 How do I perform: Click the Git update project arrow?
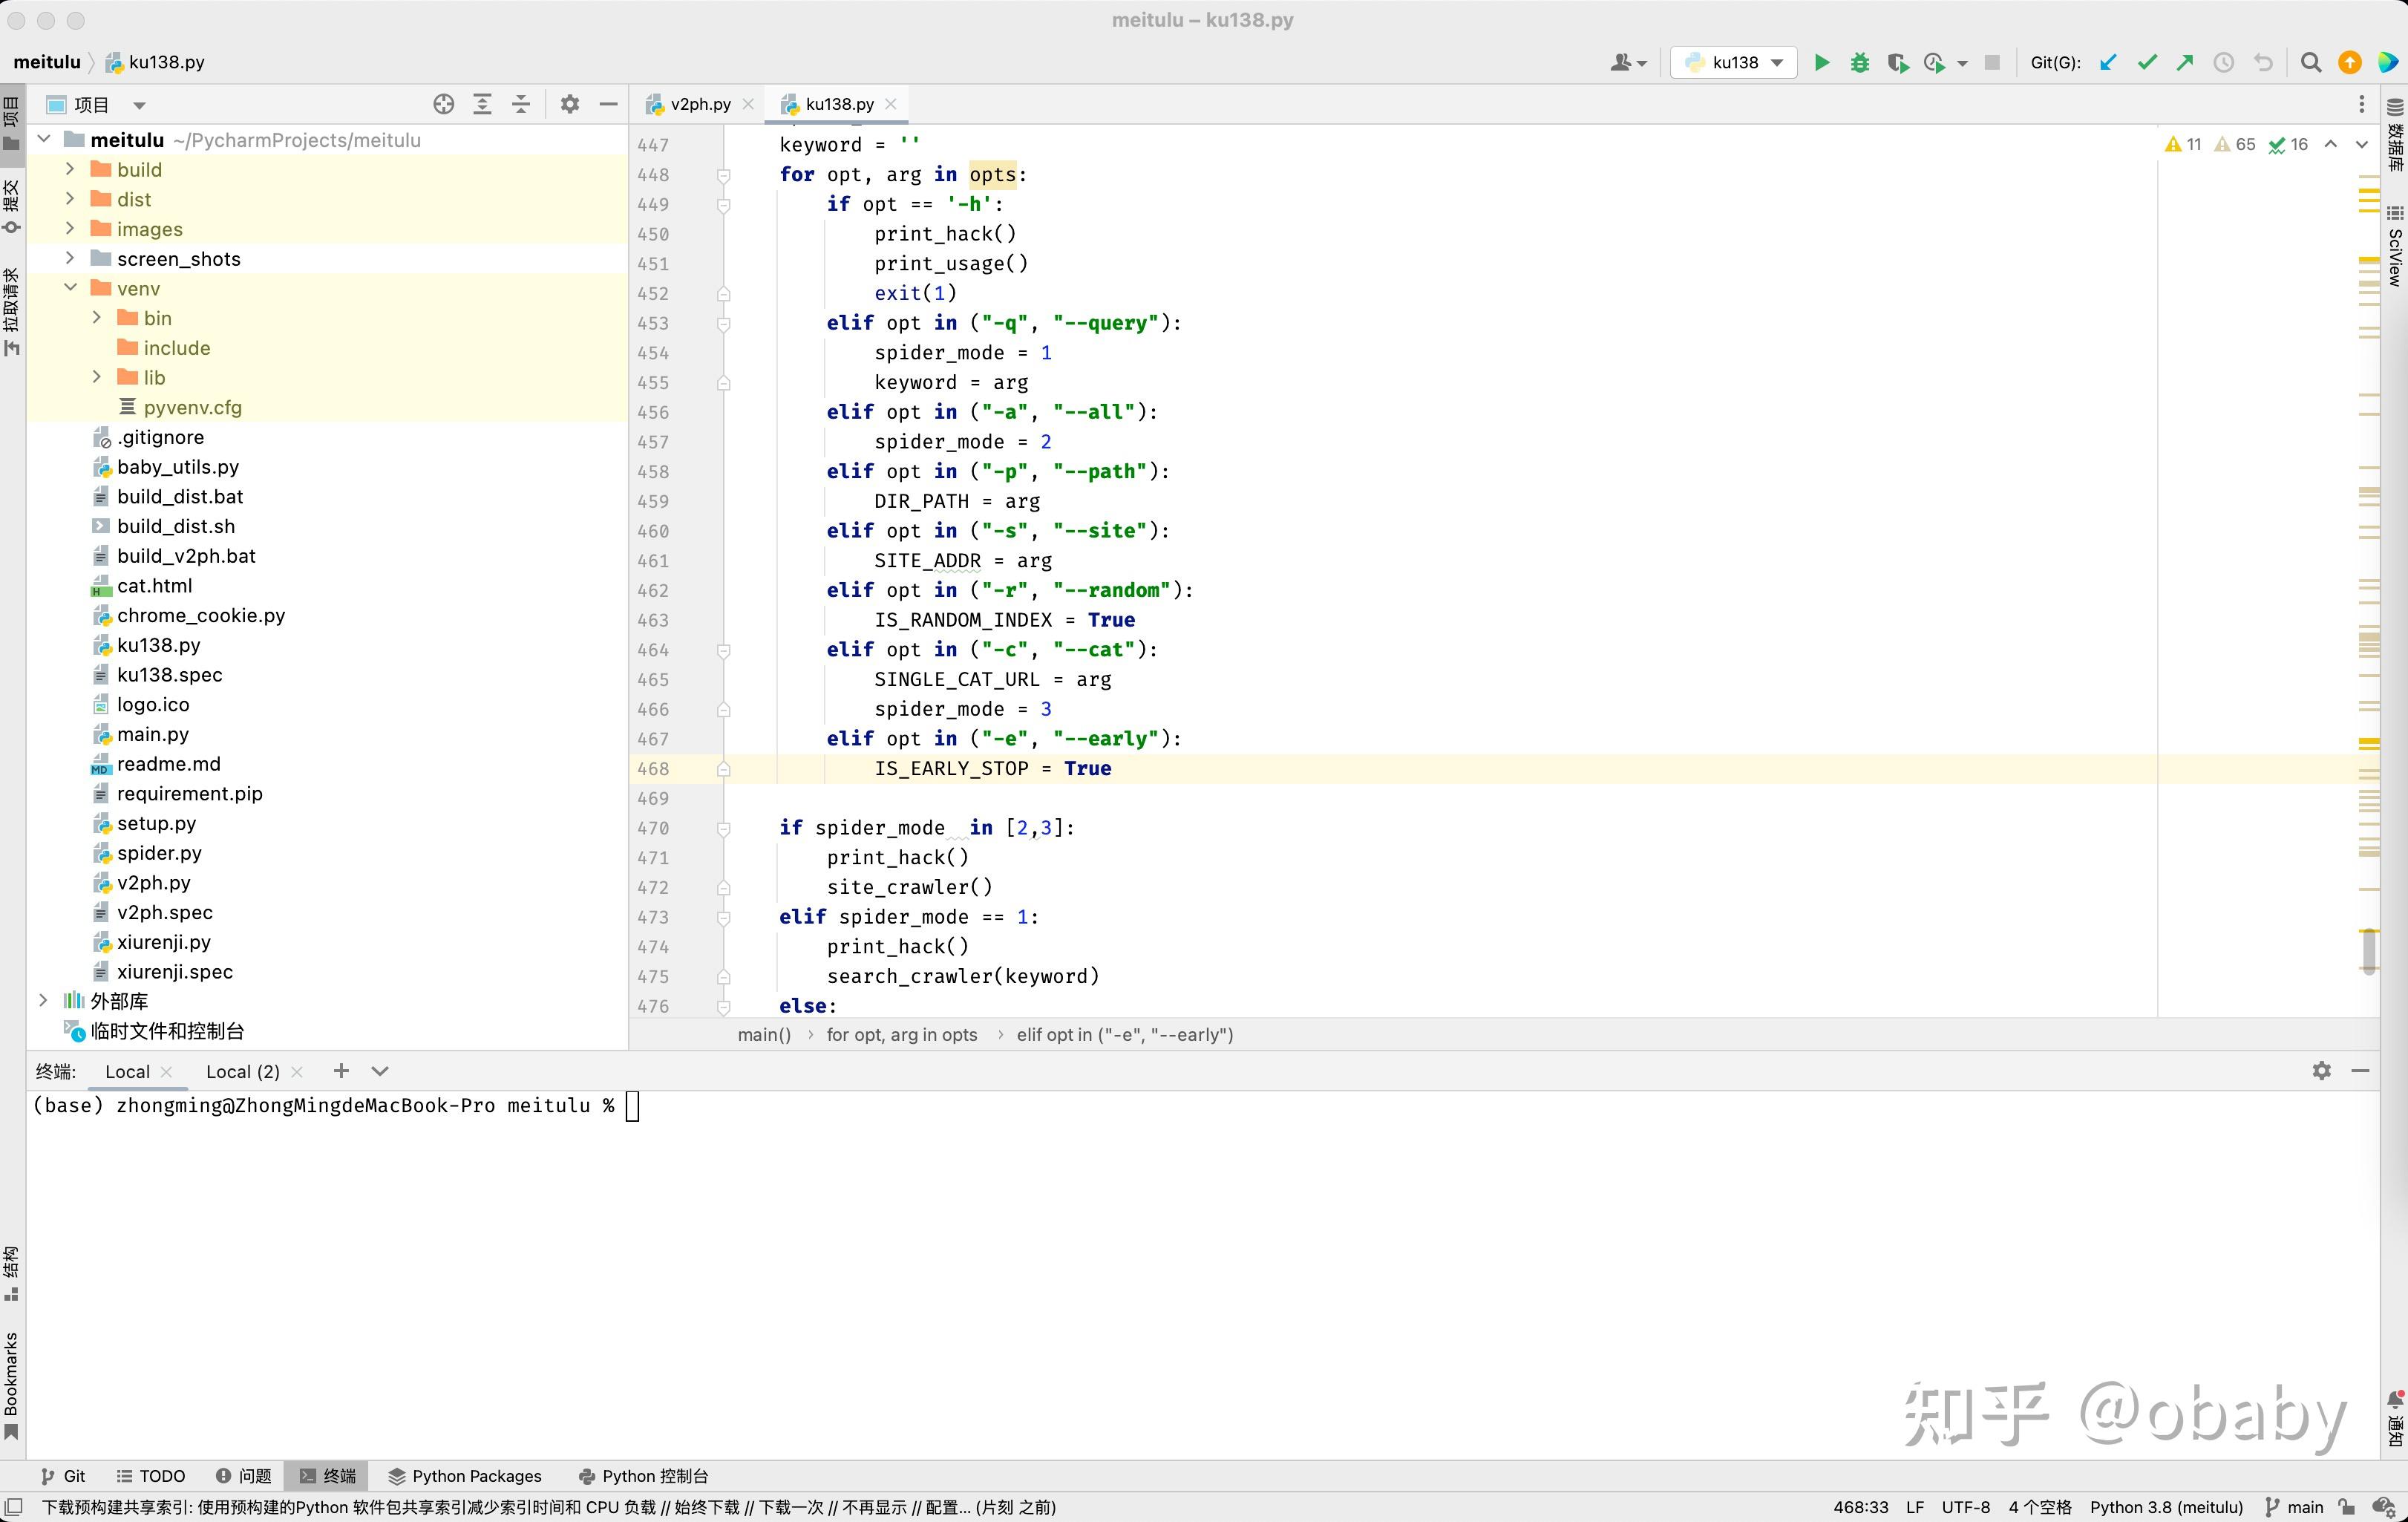[x=2108, y=62]
